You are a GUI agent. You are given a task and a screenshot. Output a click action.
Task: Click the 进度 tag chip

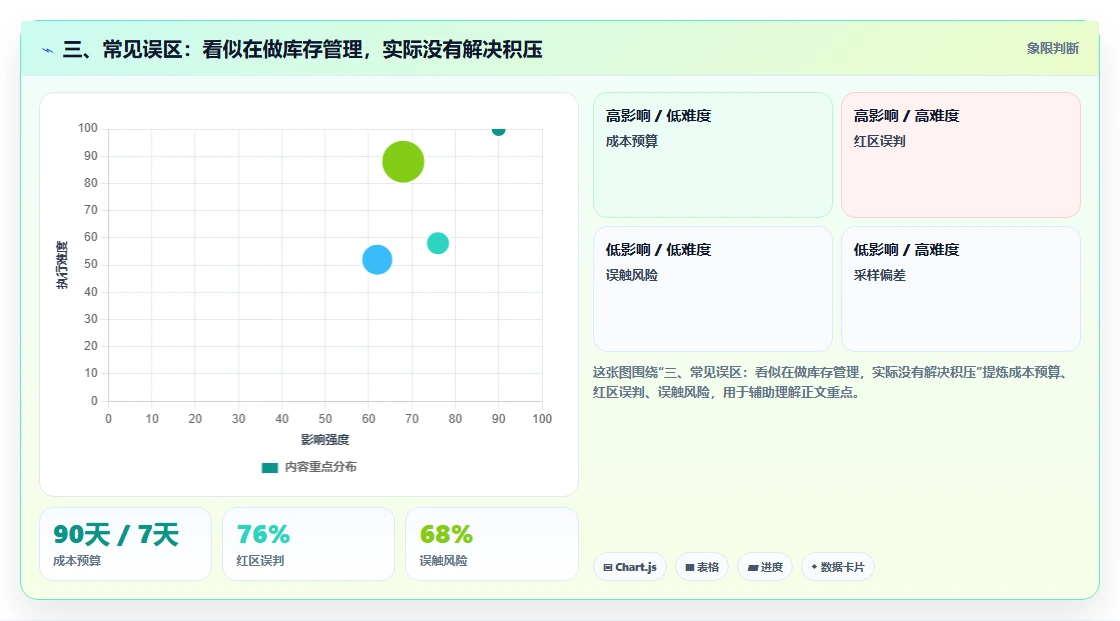(764, 567)
